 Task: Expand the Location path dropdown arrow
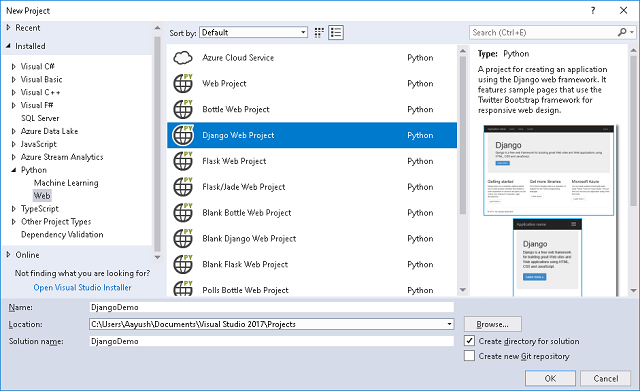[449, 324]
